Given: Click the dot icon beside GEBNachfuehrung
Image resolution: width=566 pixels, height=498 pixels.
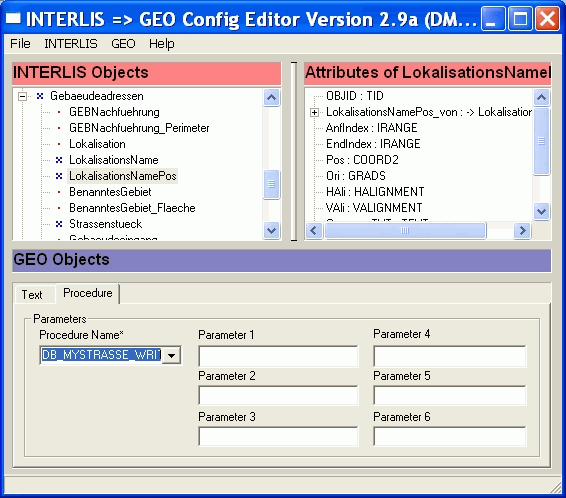Looking at the screenshot, I should pos(59,112).
